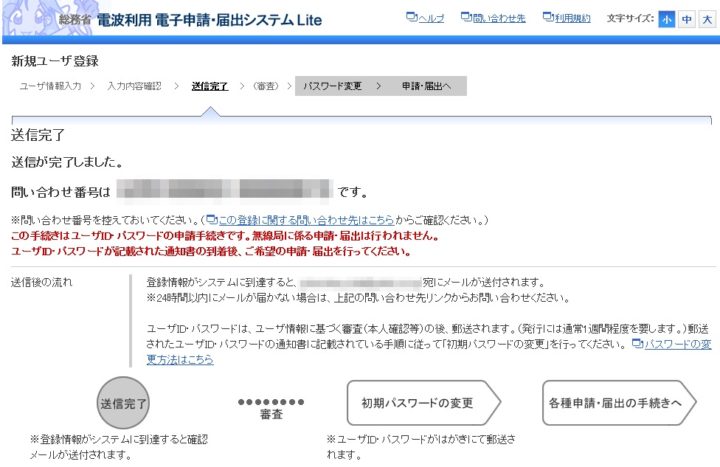The width and height of the screenshot is (720, 467).
Task: Click the popup icon before パスワードの変更方法 link
Action: pos(637,343)
